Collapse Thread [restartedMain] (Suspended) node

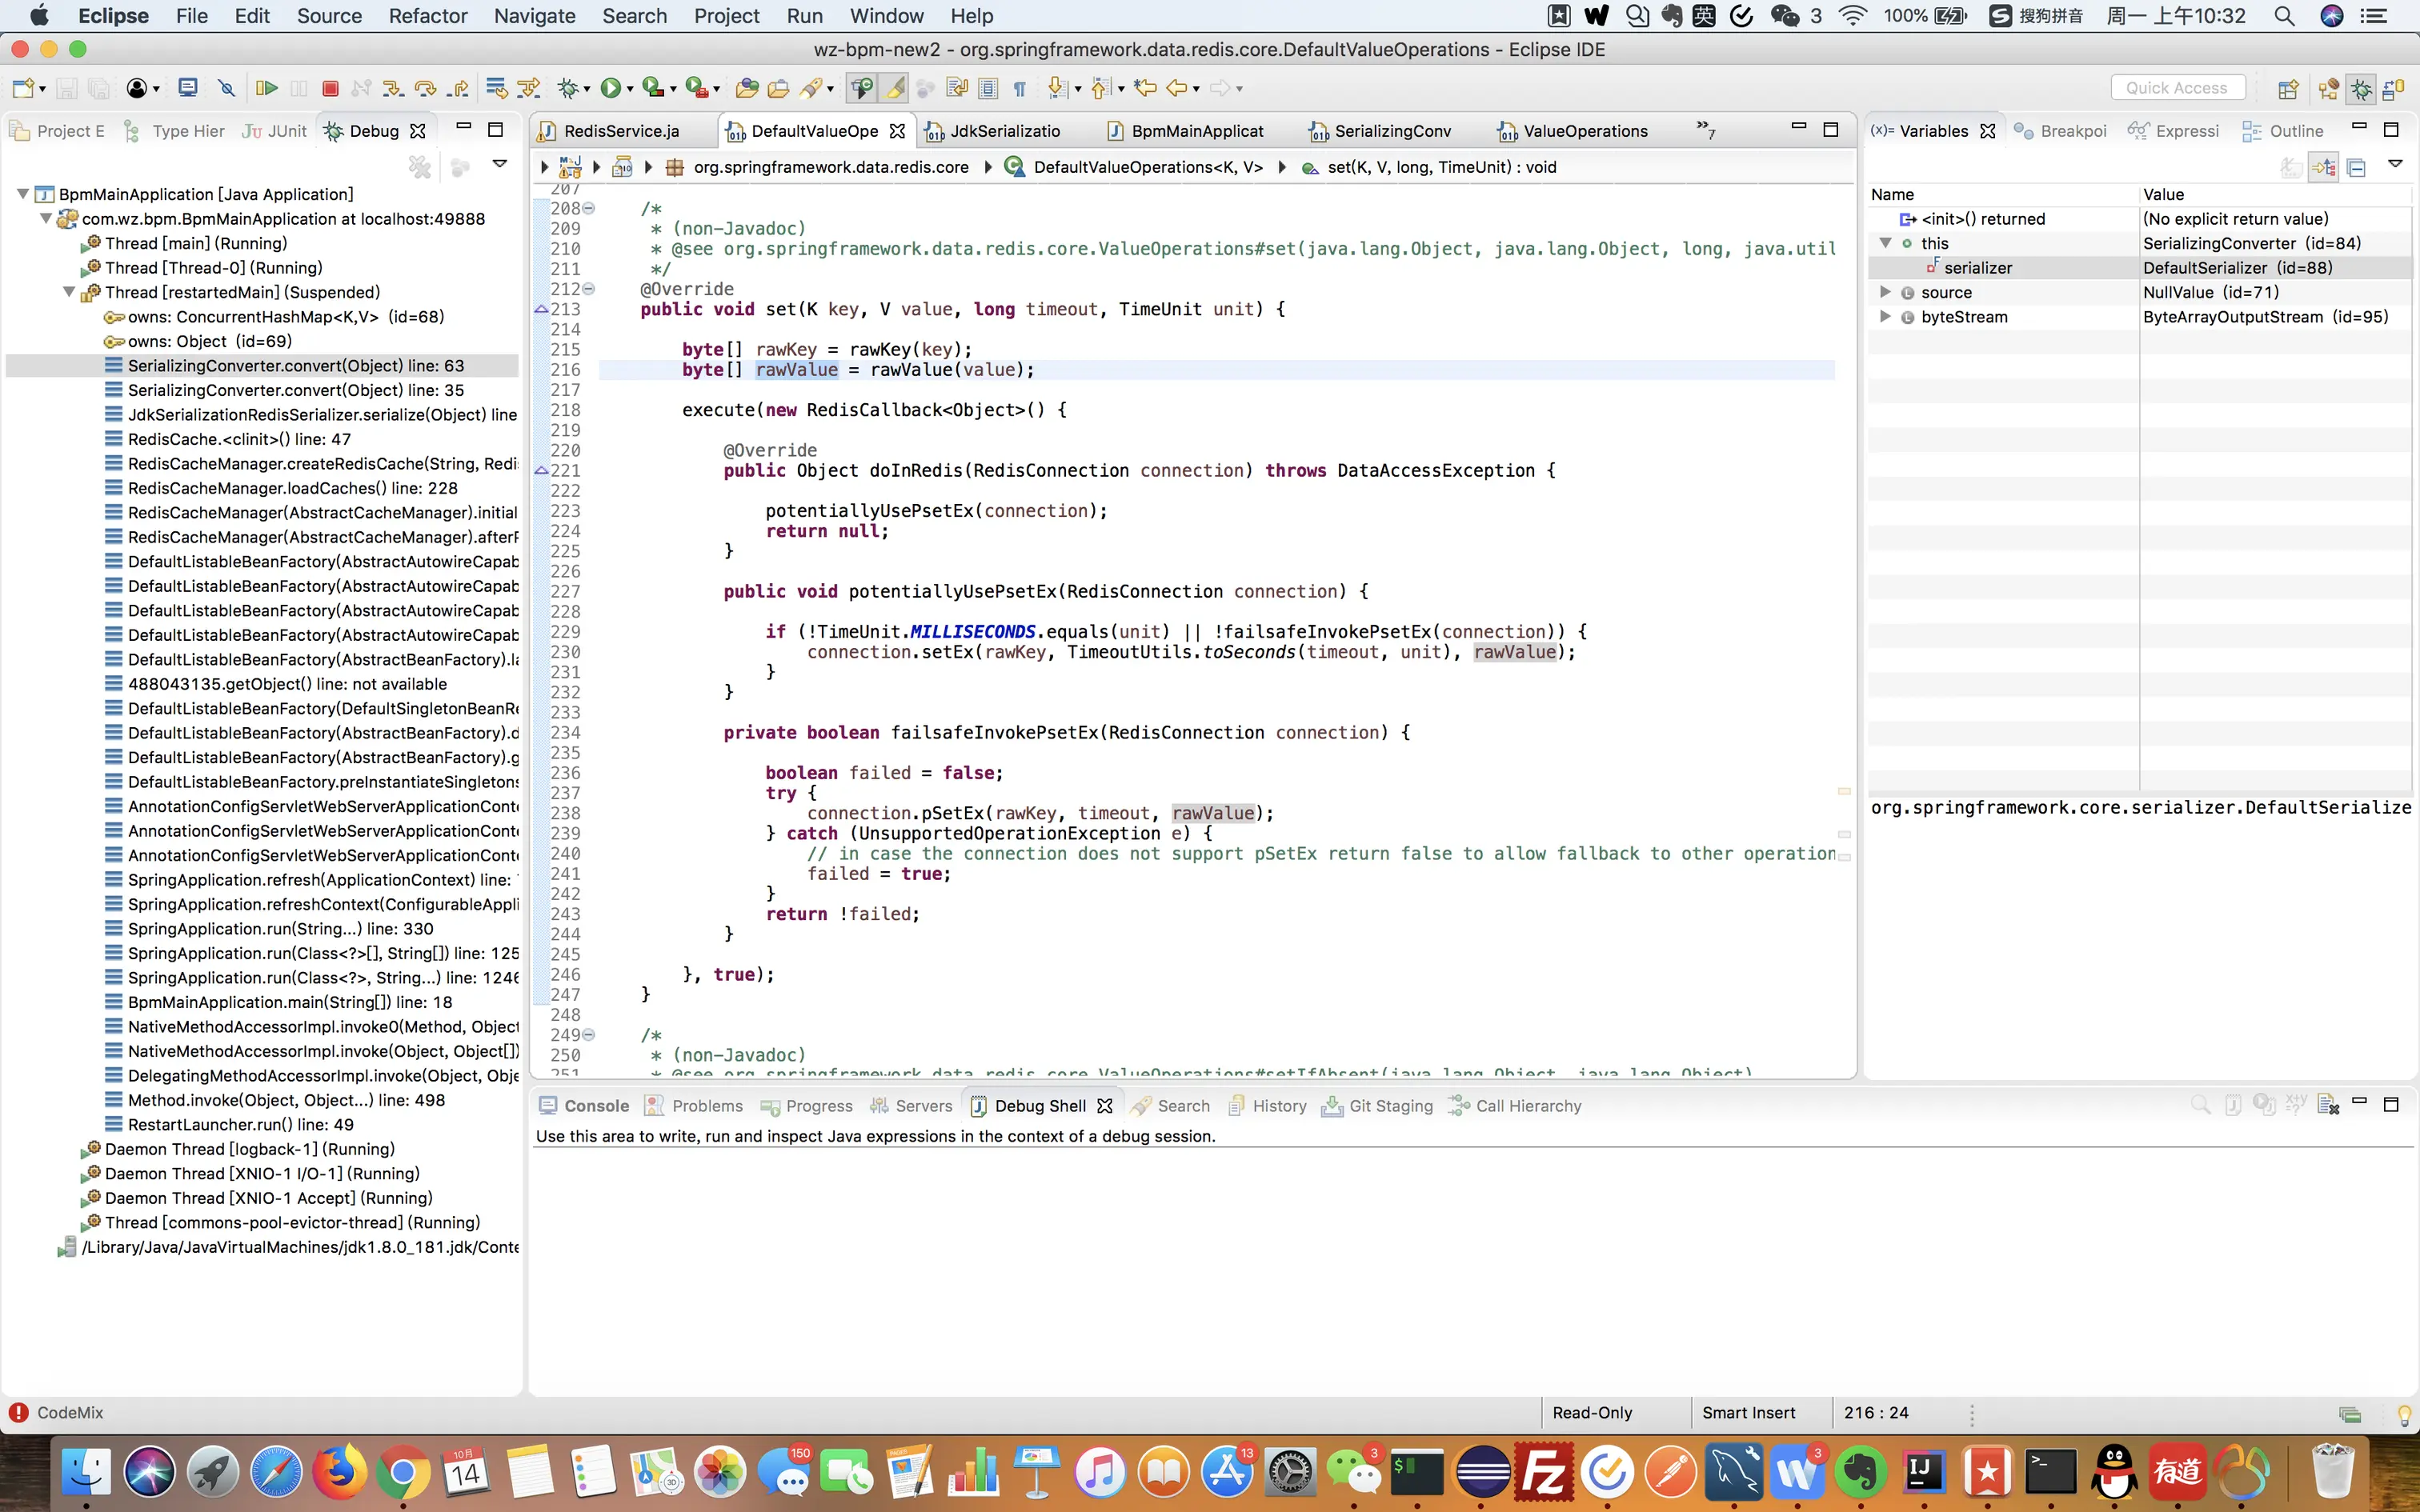(x=69, y=292)
